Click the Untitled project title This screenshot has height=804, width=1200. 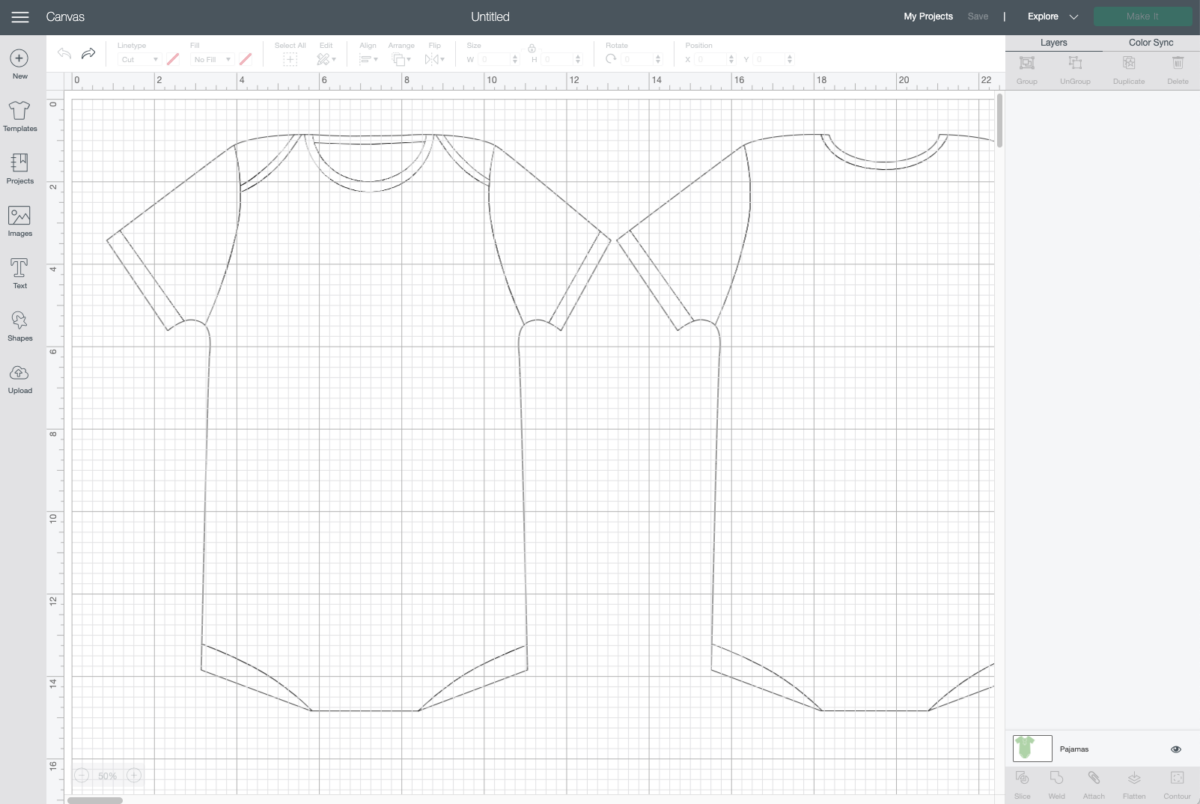tap(490, 17)
